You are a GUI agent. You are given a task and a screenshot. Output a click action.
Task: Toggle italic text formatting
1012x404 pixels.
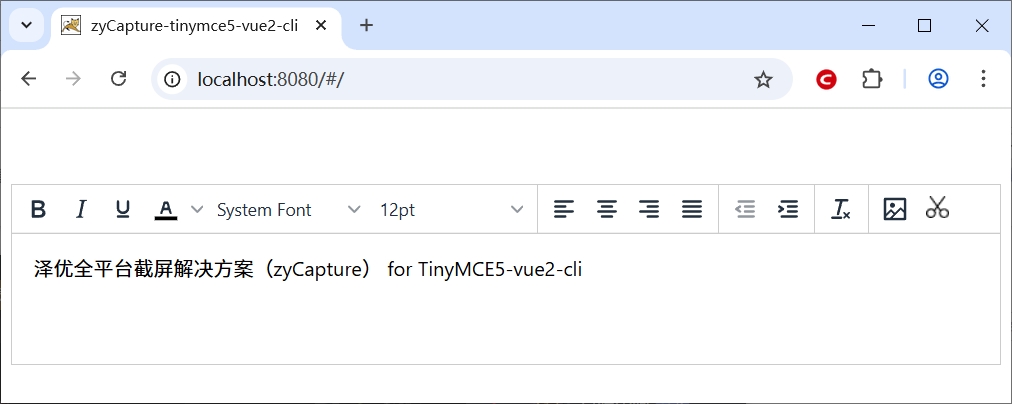(81, 209)
